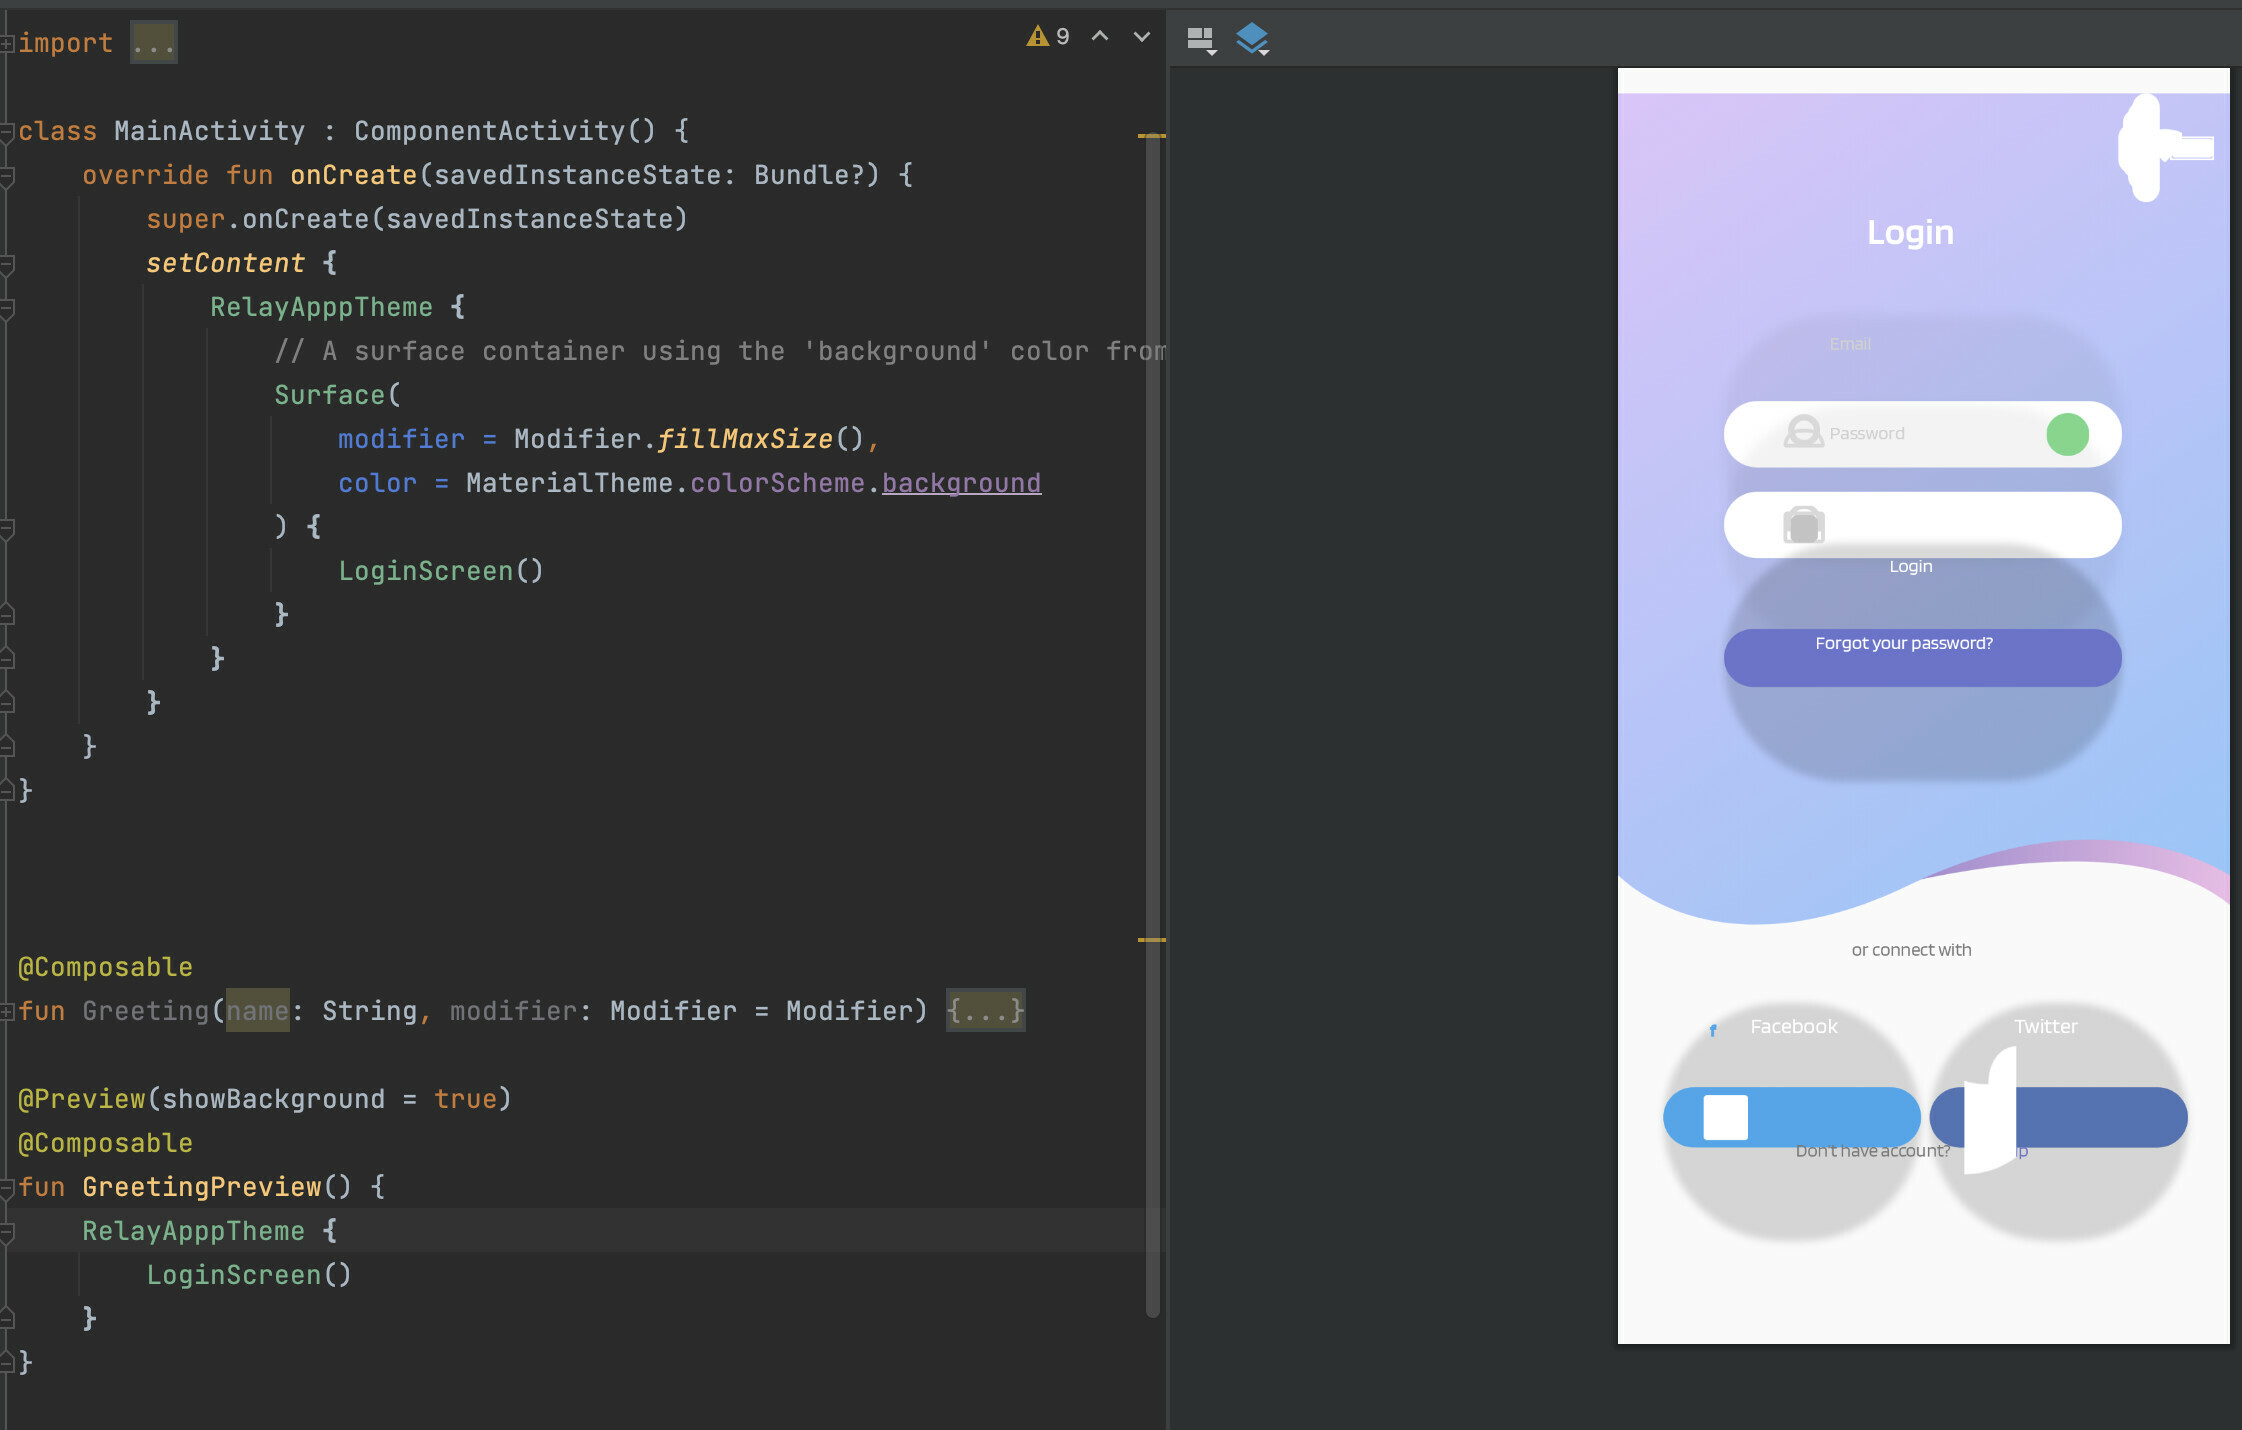Screen dimensions: 2242x1430
Task: Click the 'or connect with' text
Action: pyautogui.click(x=1911, y=950)
